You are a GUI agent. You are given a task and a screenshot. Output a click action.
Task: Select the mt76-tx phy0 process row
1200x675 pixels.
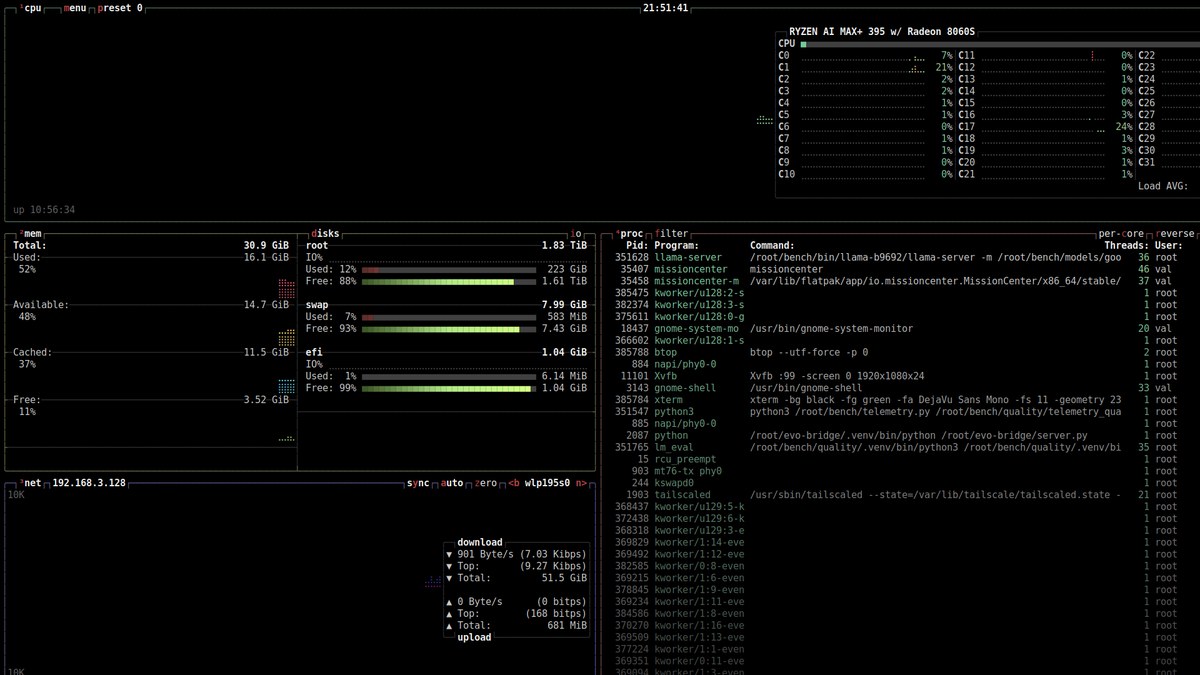pos(899,471)
